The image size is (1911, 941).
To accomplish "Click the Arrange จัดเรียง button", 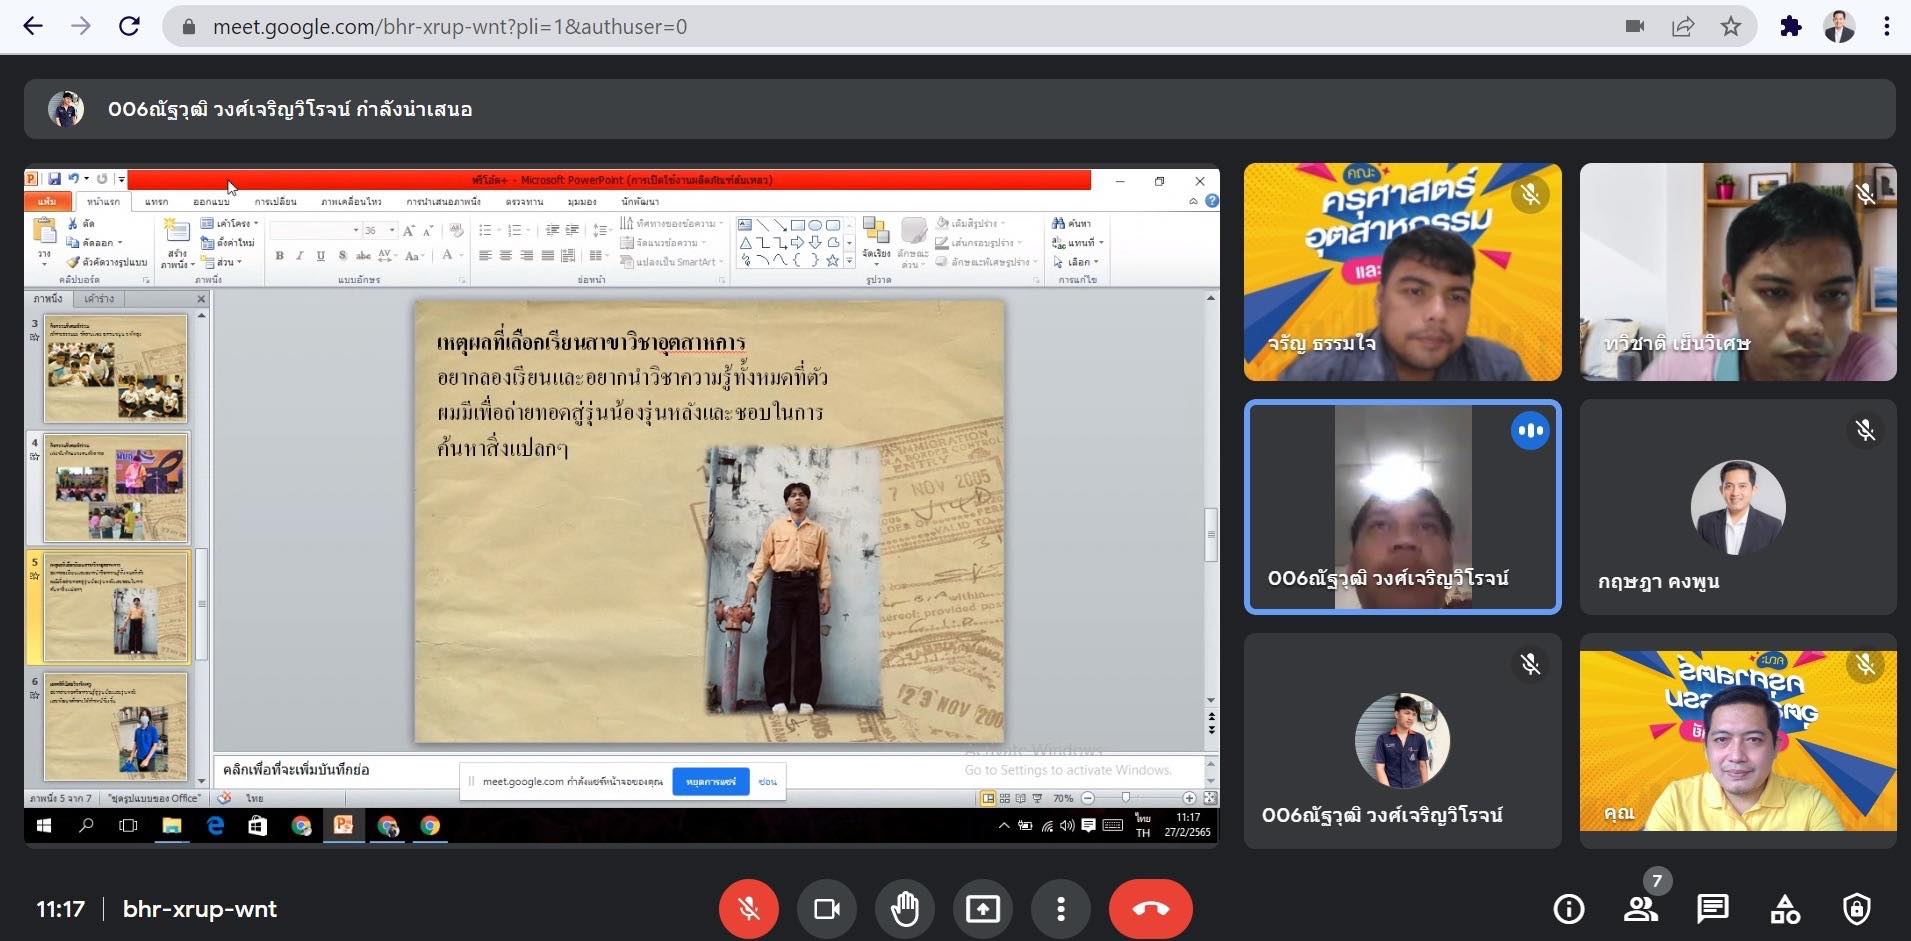I will 876,240.
